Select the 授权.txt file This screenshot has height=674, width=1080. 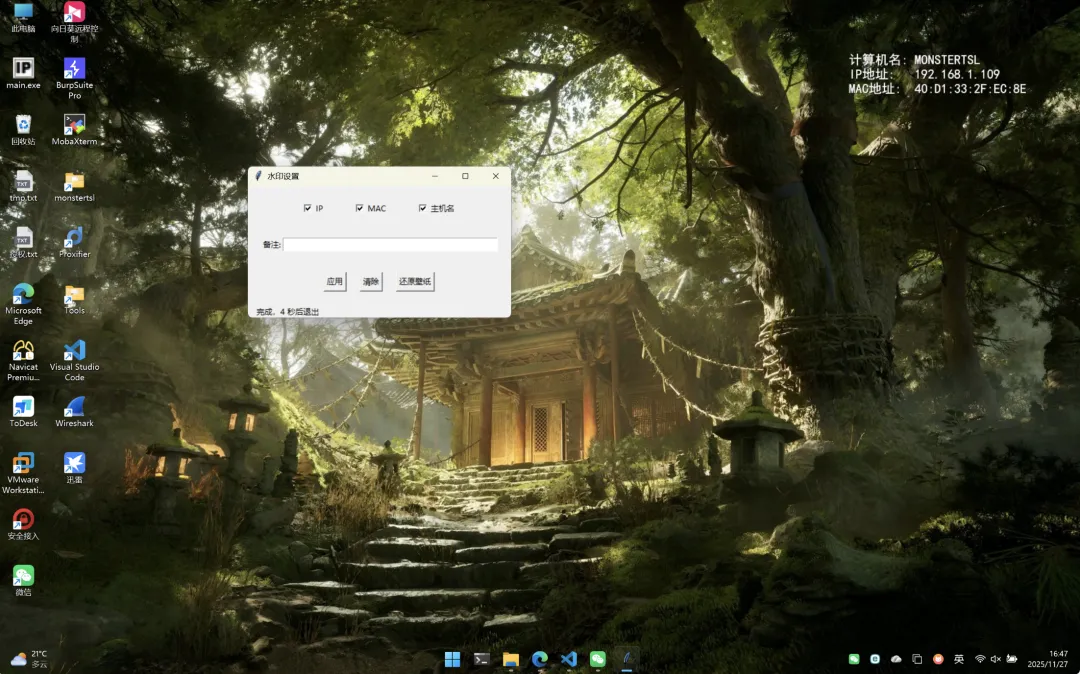click(x=23, y=243)
